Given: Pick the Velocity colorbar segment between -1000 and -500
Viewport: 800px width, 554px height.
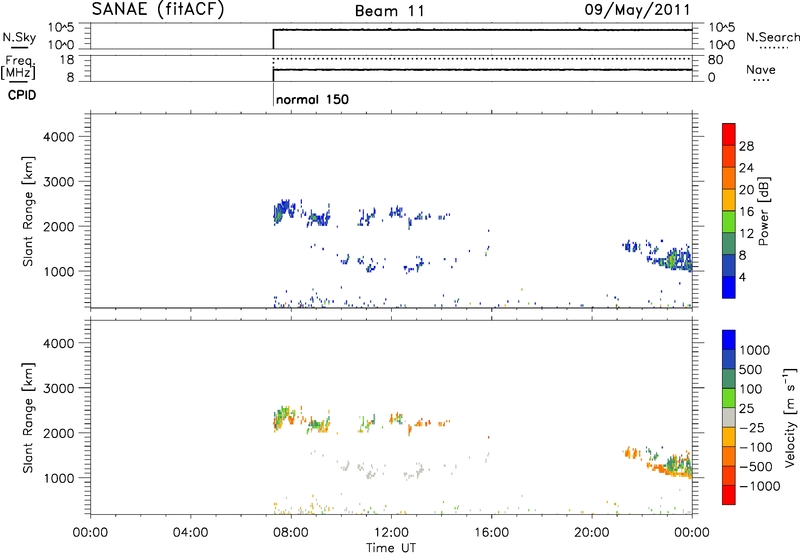Looking at the screenshot, I should tap(729, 475).
